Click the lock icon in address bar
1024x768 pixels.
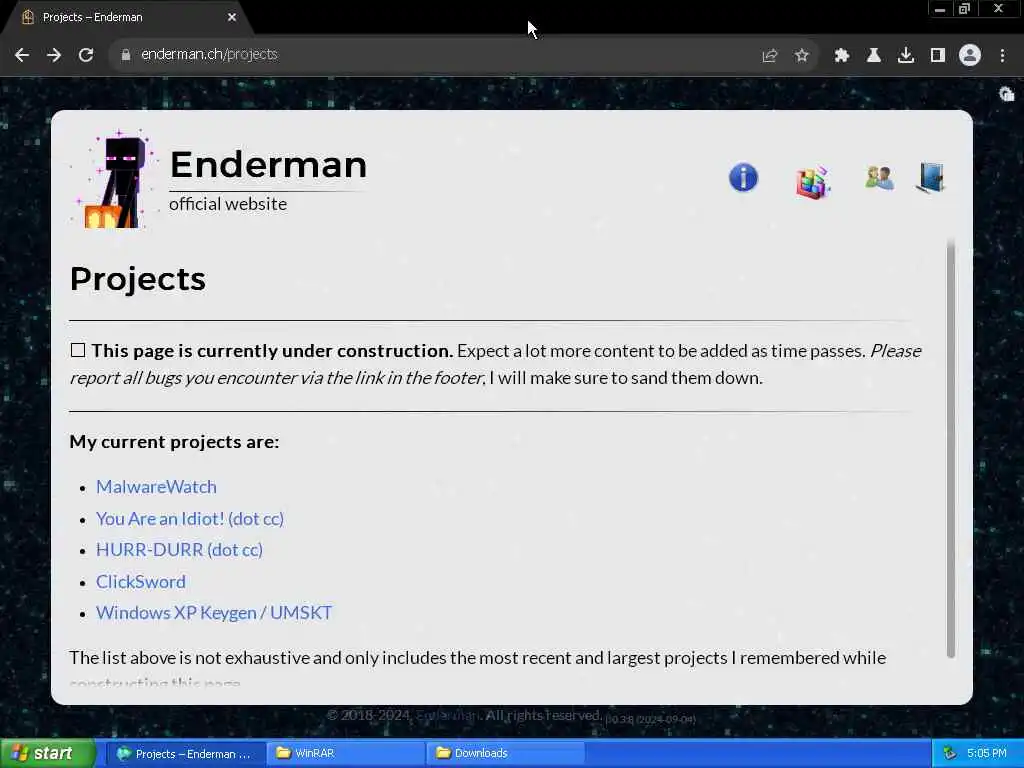click(125, 55)
